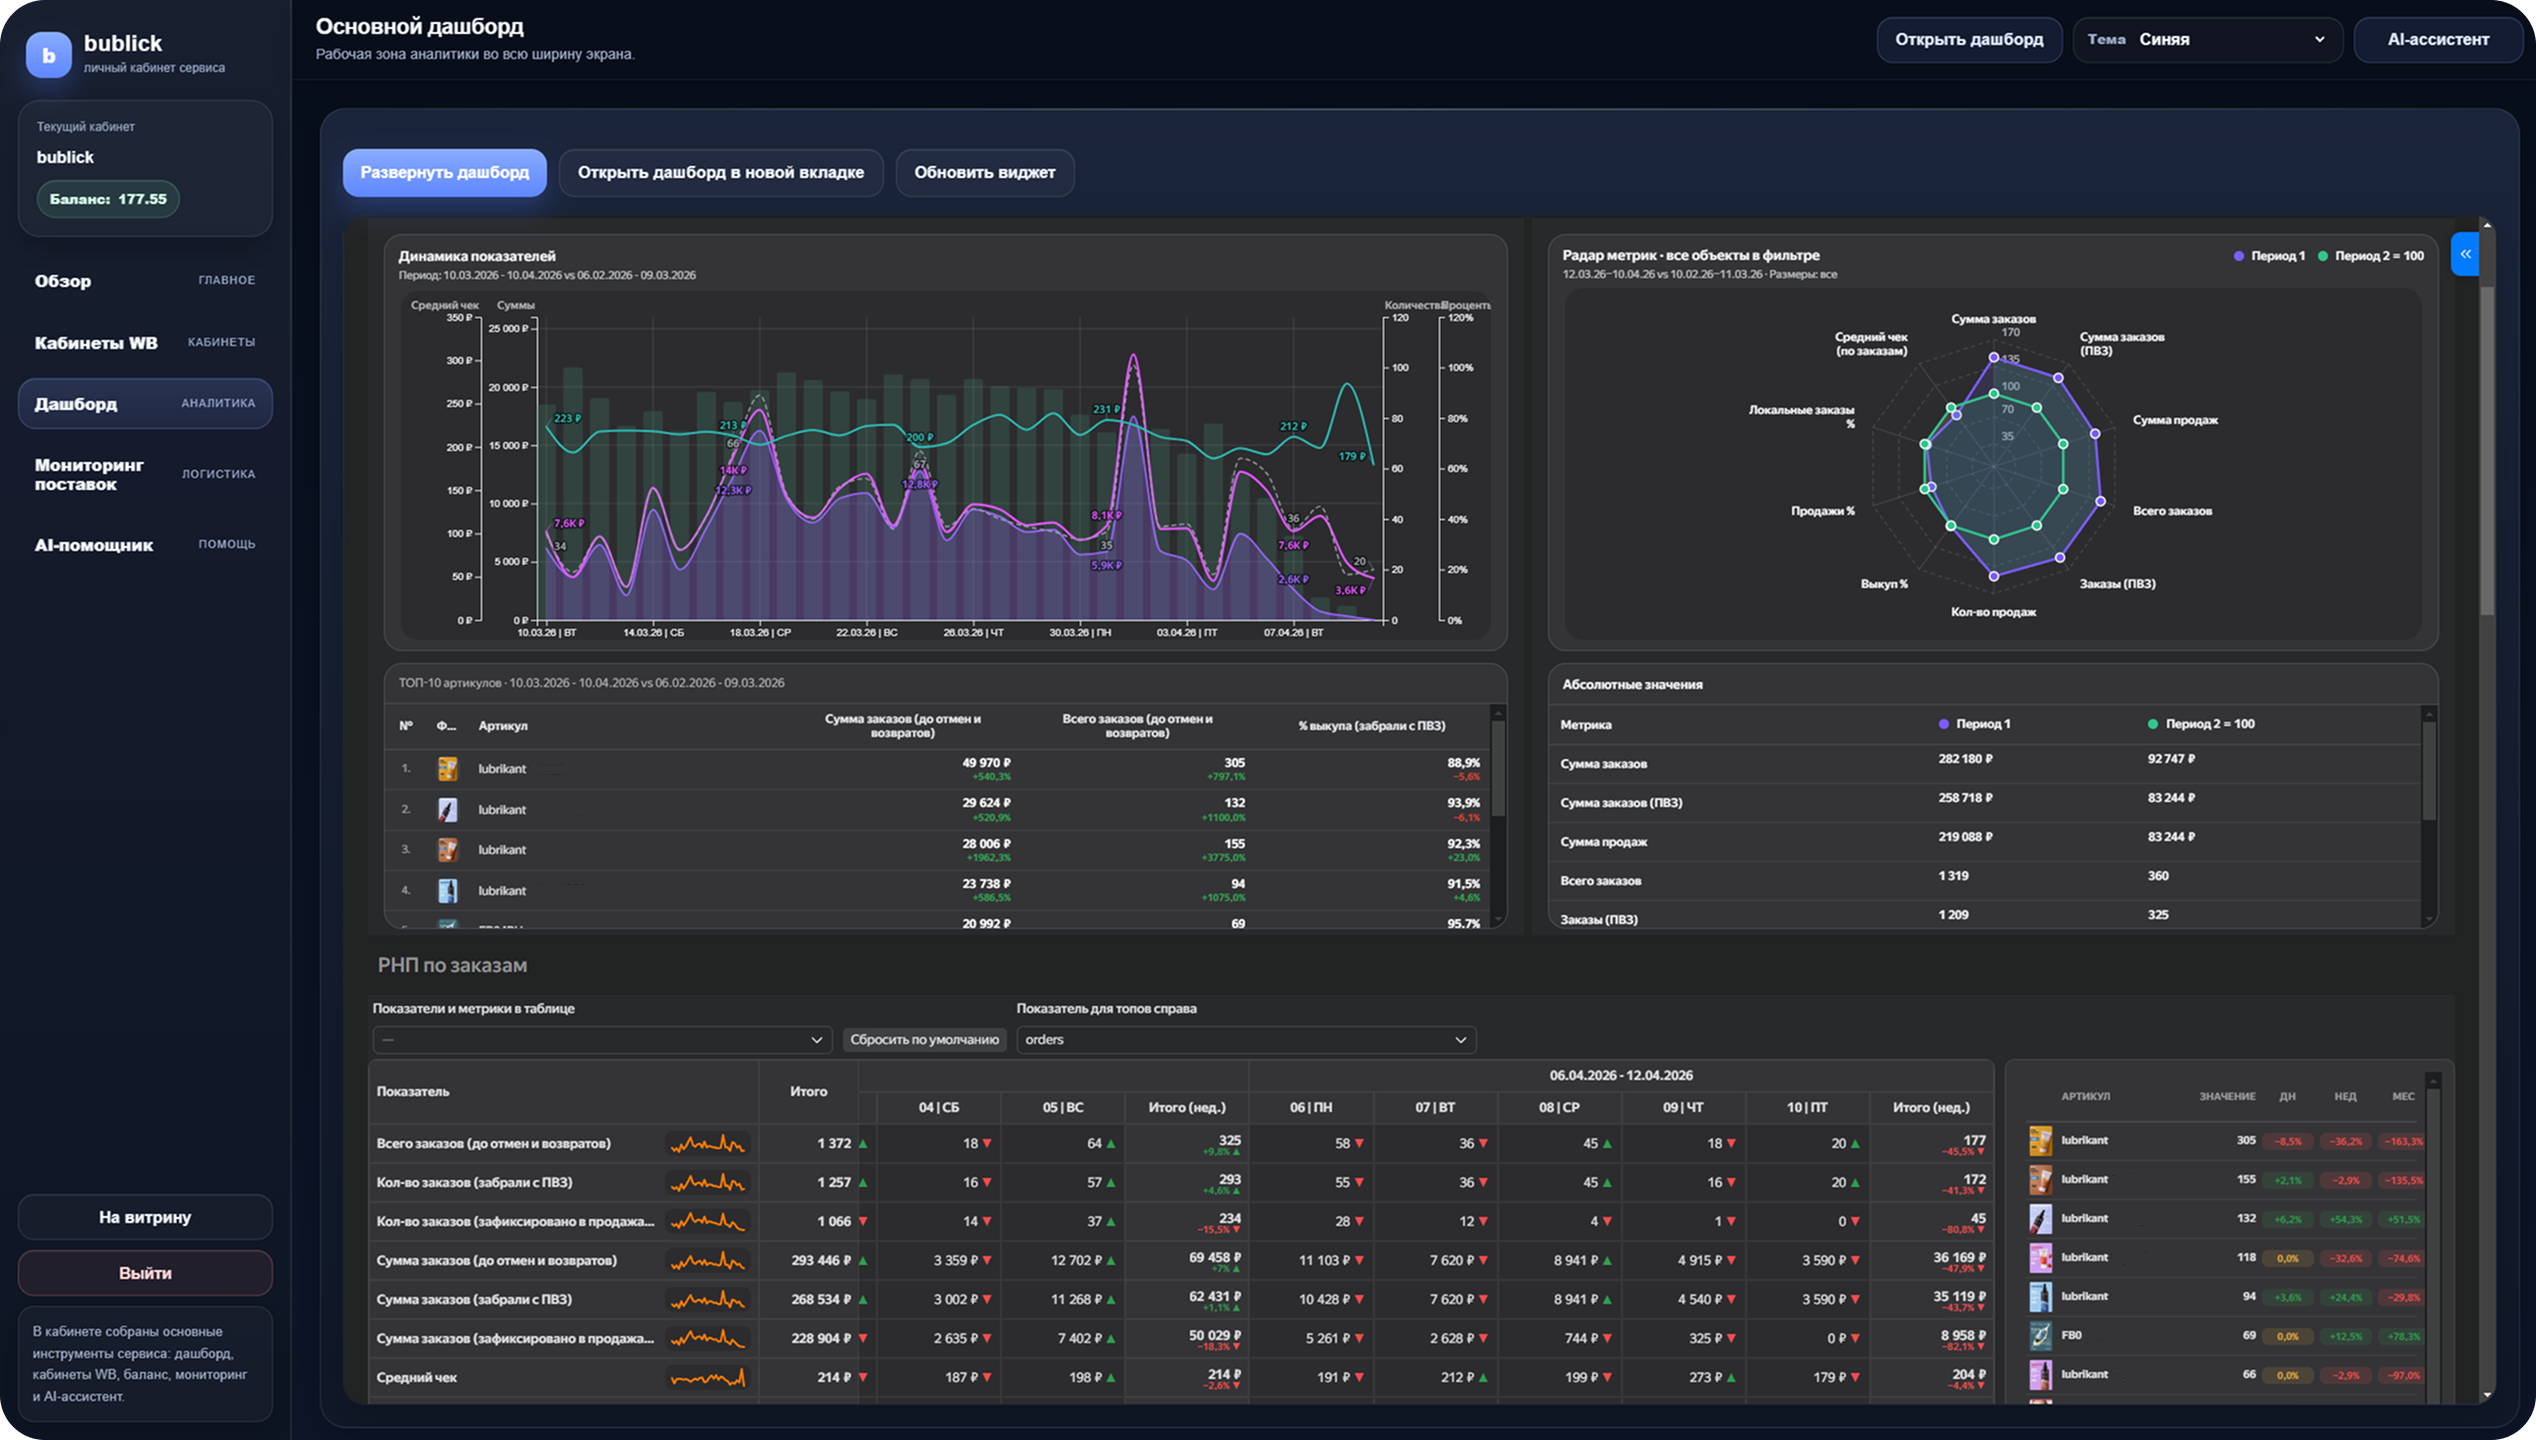Click the Баланс: 177.55 badge

[108, 199]
